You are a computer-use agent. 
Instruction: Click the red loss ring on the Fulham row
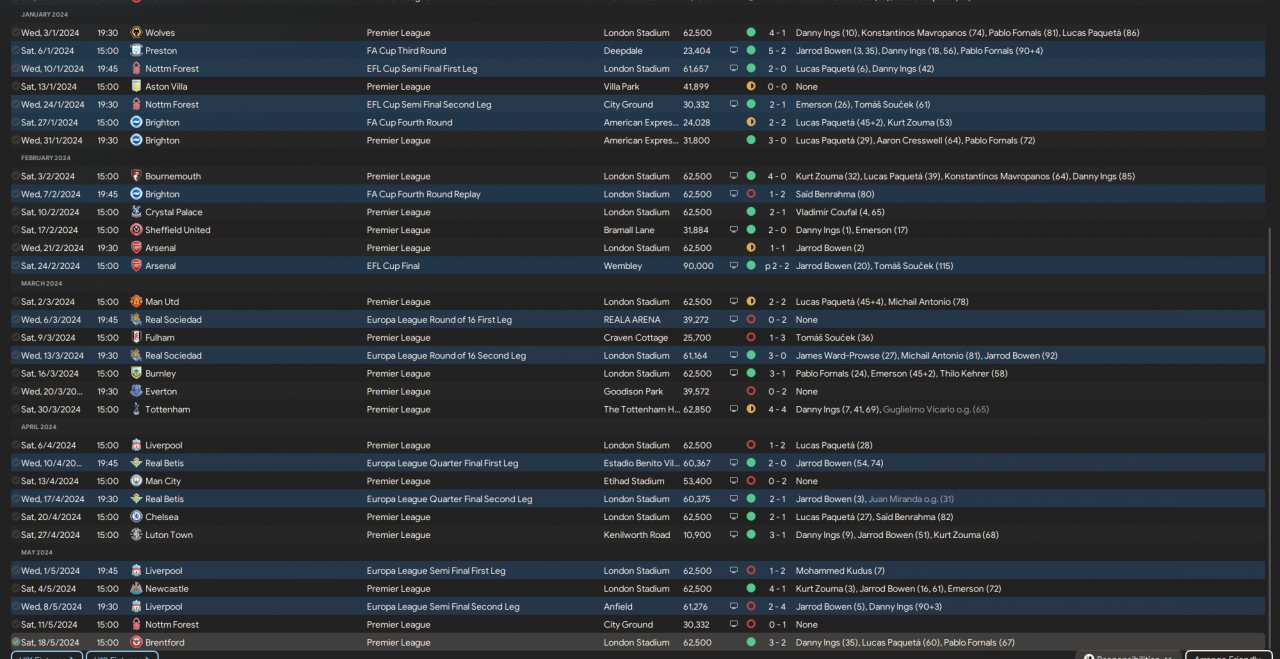751,338
